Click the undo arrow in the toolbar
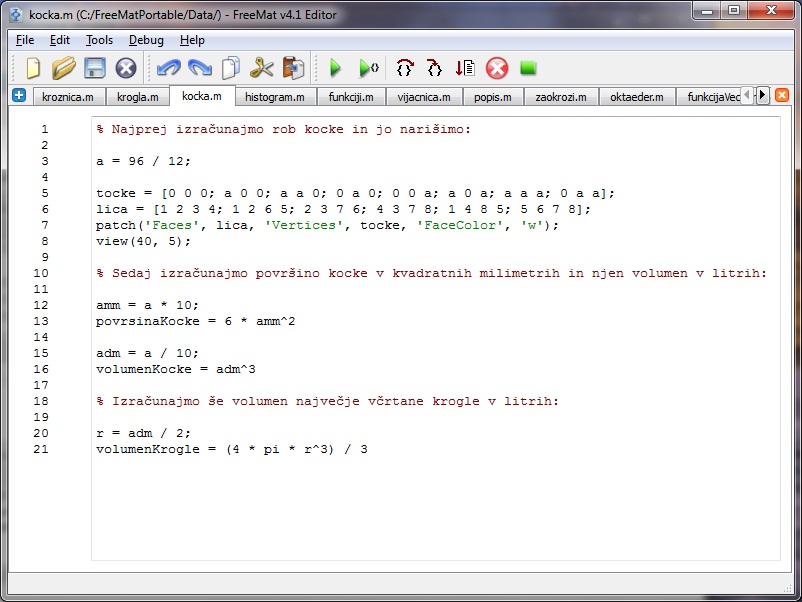The height and width of the screenshot is (602, 802). click(x=168, y=68)
